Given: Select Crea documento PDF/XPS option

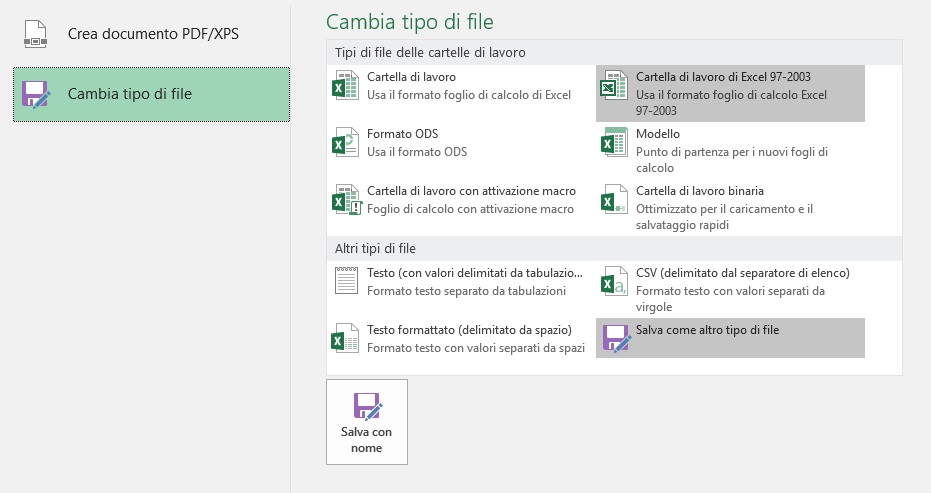Looking at the screenshot, I should tap(151, 34).
